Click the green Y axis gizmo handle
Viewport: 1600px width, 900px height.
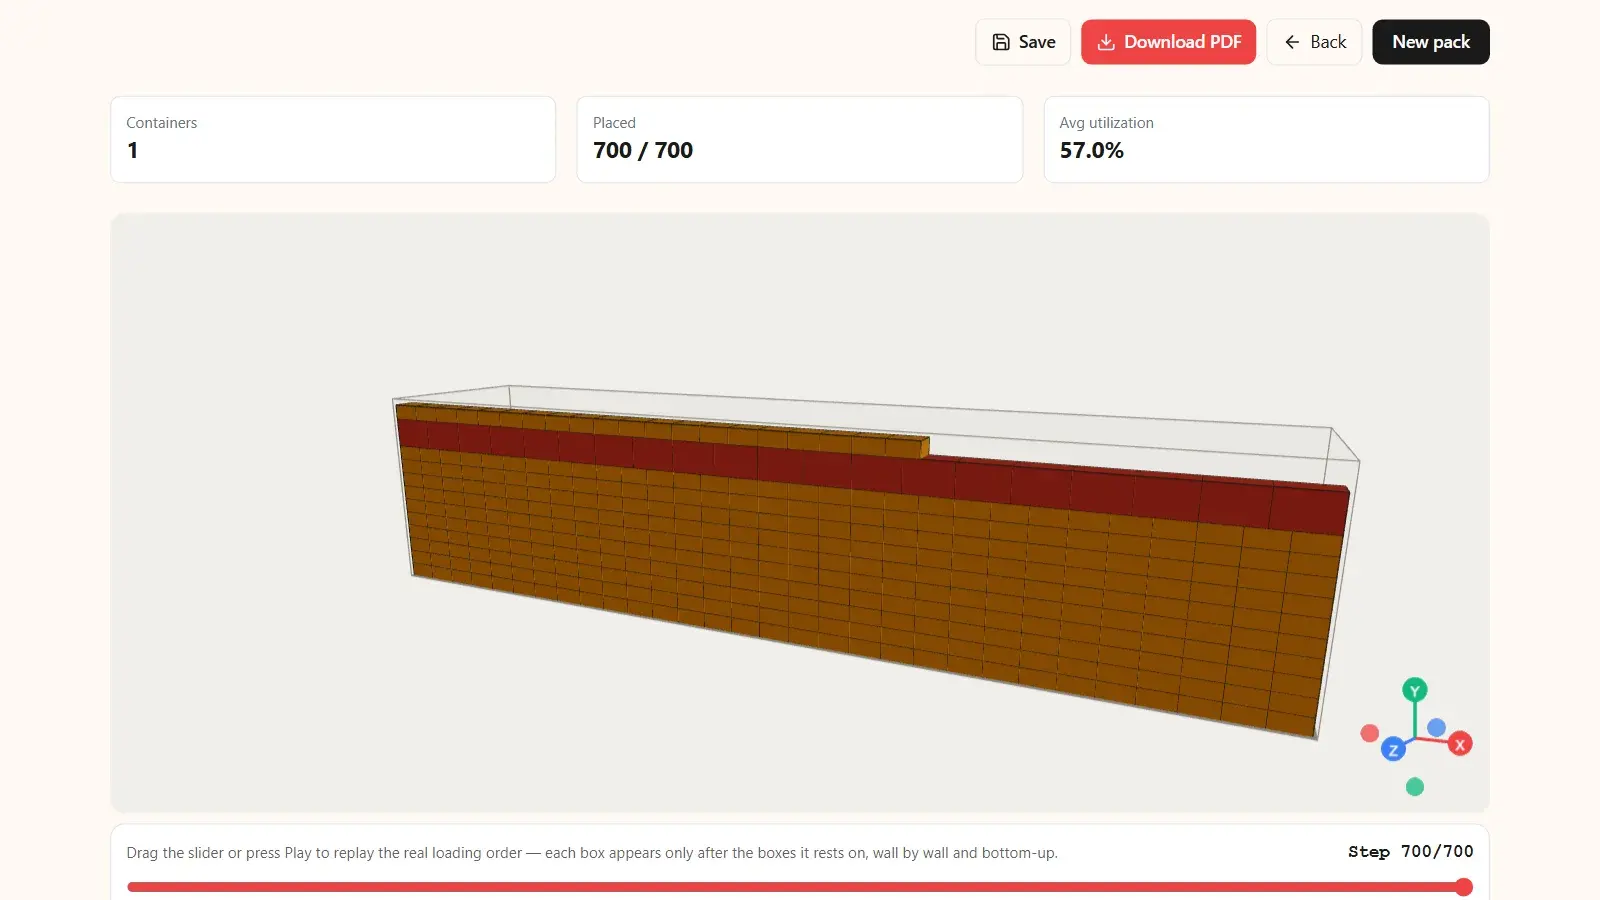coord(1414,690)
